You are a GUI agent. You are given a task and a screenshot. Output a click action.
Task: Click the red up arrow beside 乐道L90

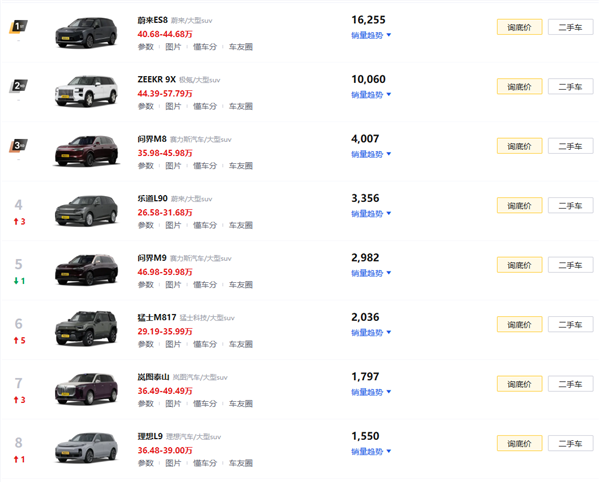pos(15,221)
